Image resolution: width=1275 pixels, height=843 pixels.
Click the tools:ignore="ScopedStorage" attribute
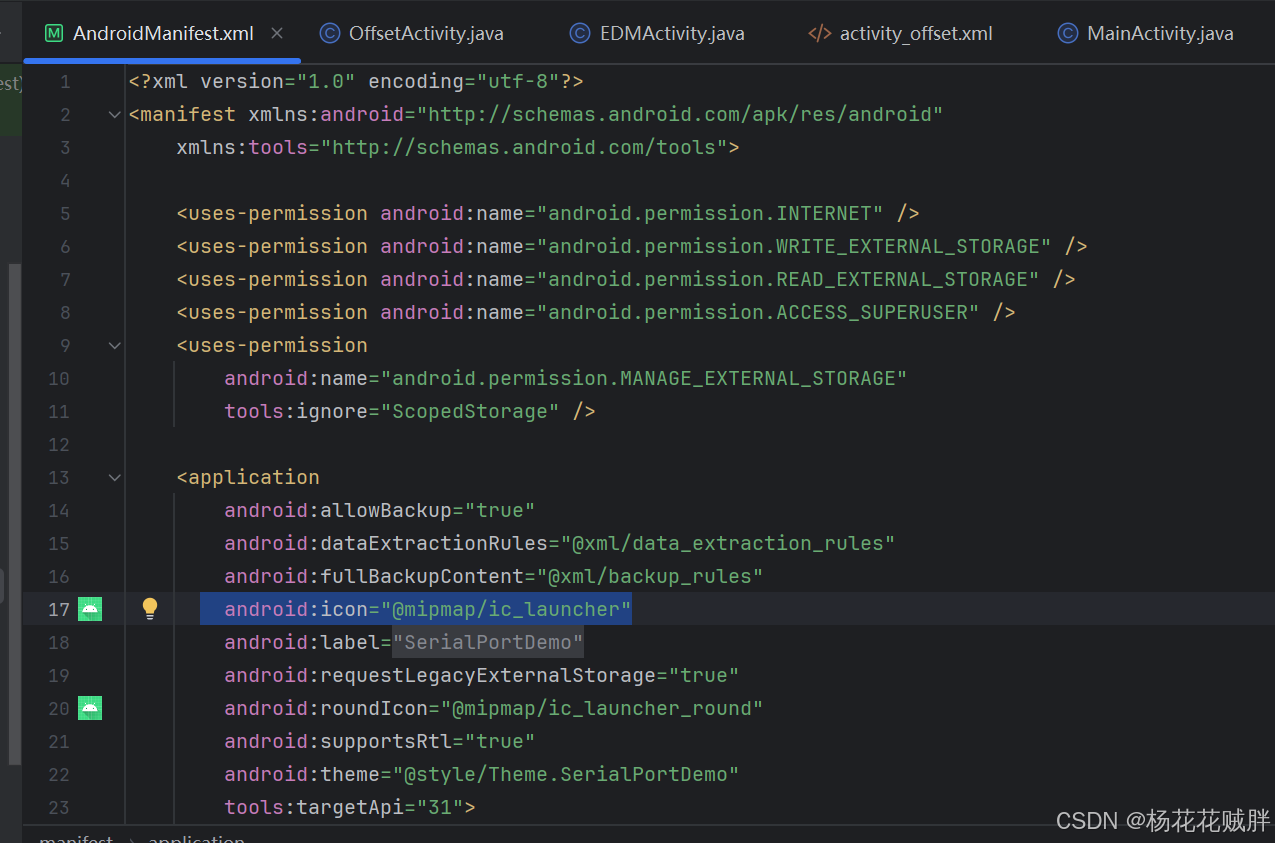tap(392, 411)
